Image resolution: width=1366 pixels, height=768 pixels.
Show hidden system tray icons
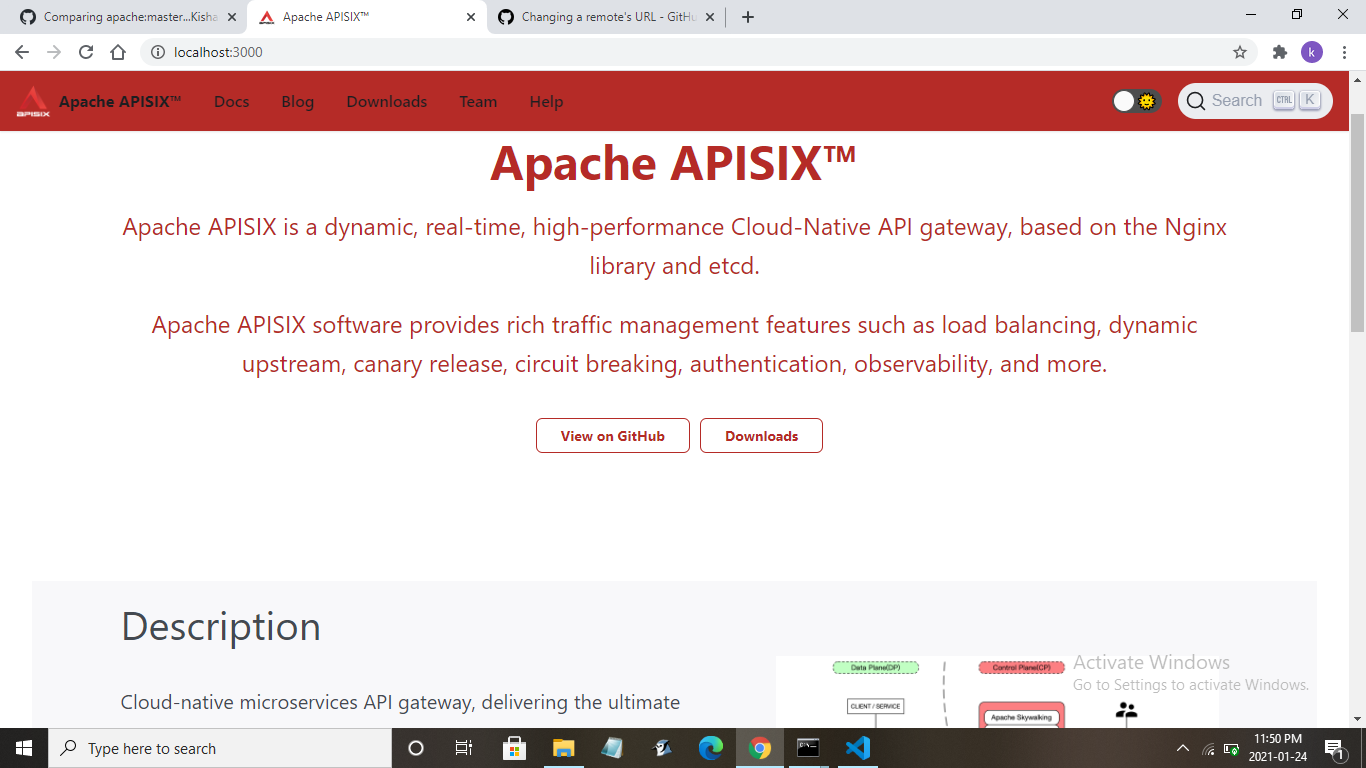click(x=1183, y=748)
